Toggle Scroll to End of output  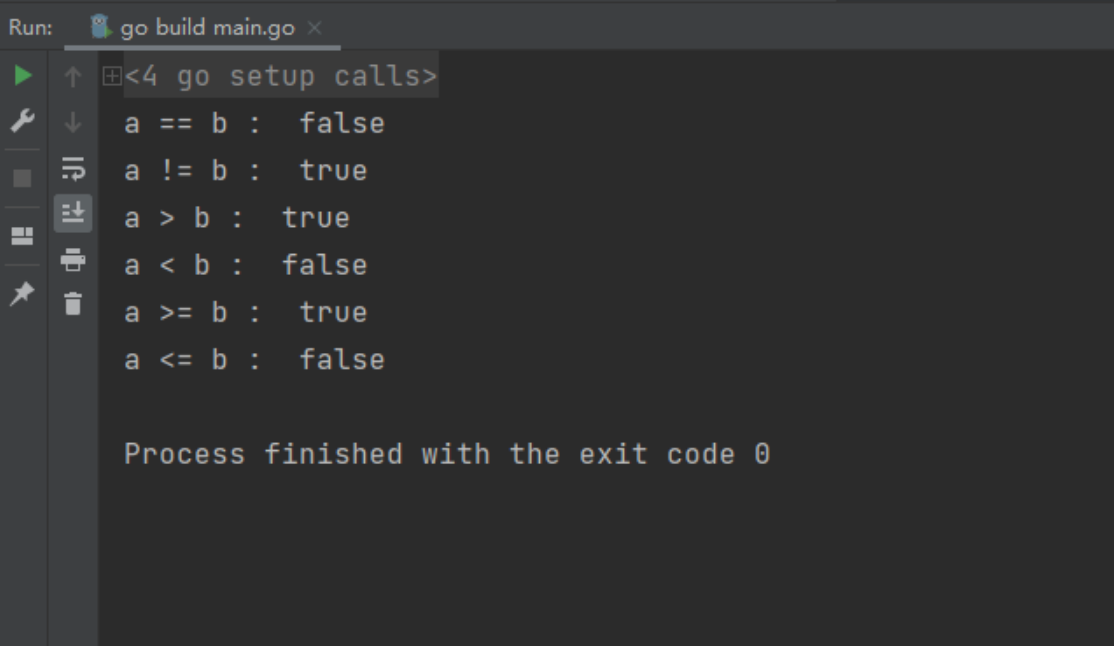[x=73, y=213]
